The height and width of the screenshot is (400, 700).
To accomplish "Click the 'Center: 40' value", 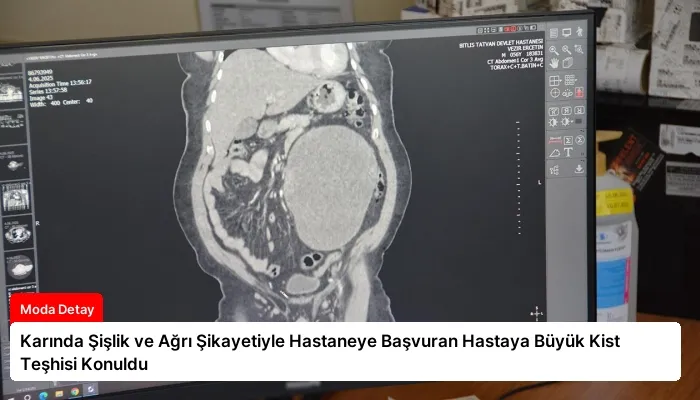I will (x=78, y=102).
